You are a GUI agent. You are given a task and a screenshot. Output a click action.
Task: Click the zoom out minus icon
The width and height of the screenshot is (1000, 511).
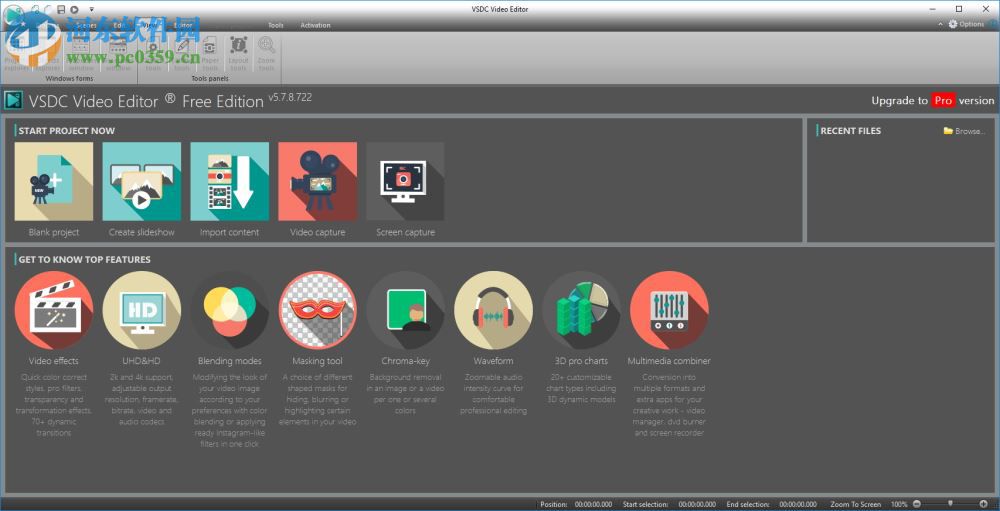coord(917,504)
